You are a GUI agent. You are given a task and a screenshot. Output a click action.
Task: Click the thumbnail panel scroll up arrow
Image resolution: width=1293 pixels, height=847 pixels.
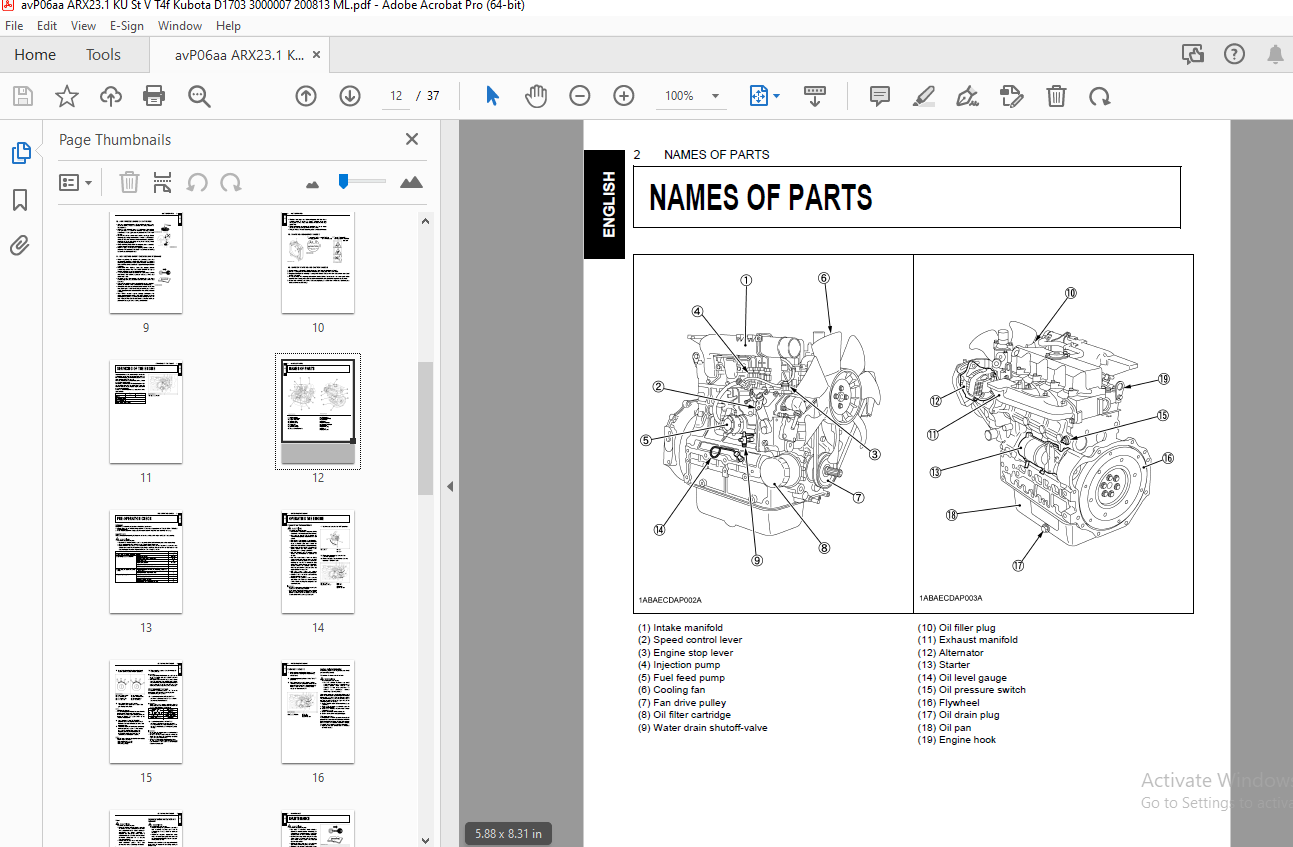[425, 221]
